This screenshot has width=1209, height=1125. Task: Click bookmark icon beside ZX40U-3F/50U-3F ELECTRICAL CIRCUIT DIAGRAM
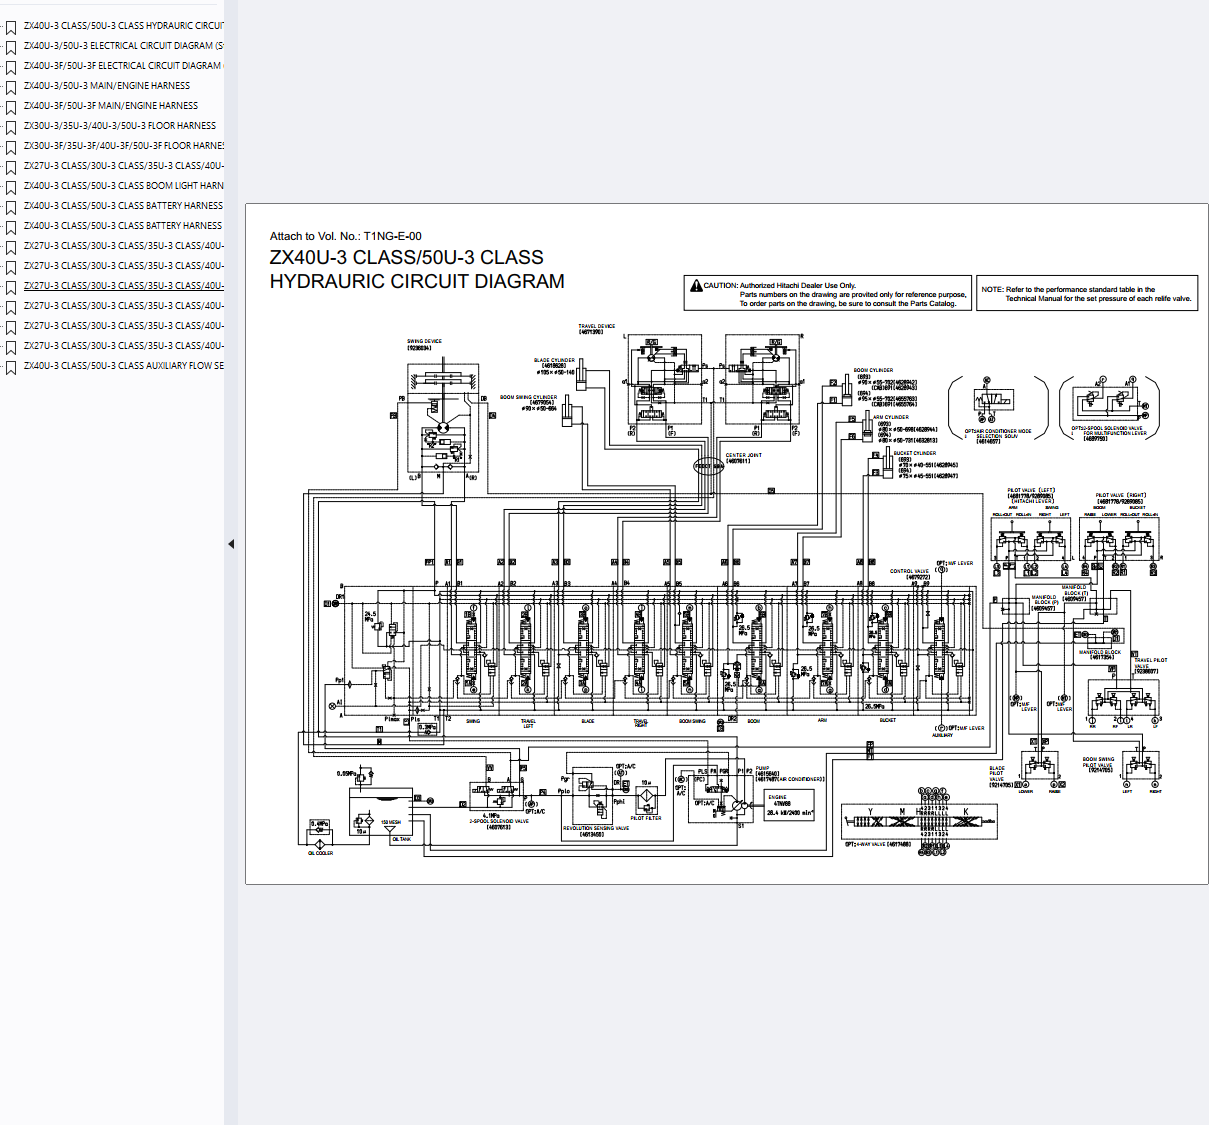[11, 67]
